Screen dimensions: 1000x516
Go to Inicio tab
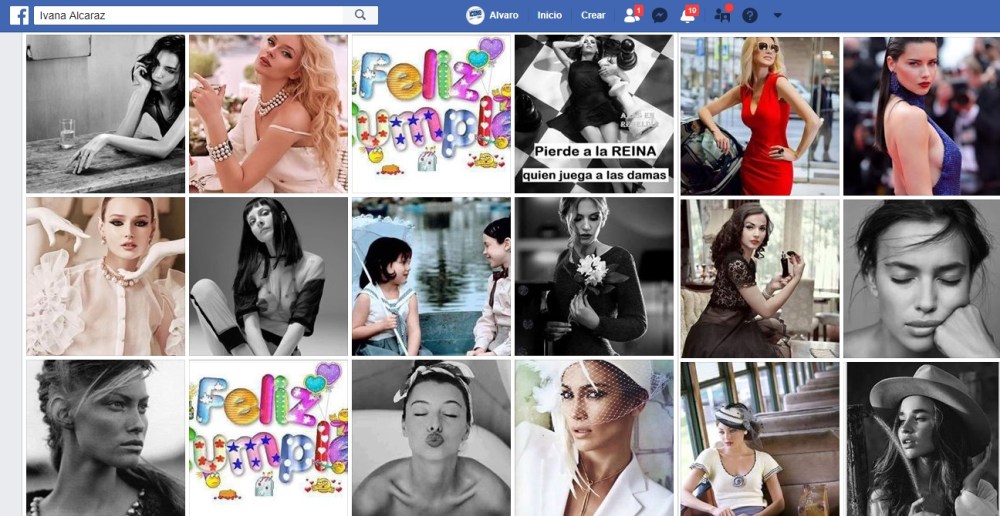click(x=550, y=15)
